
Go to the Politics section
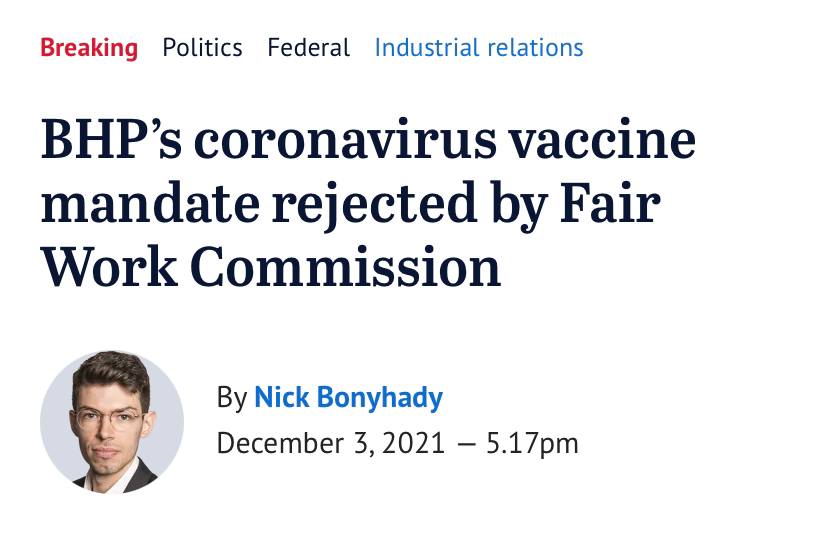(x=202, y=48)
